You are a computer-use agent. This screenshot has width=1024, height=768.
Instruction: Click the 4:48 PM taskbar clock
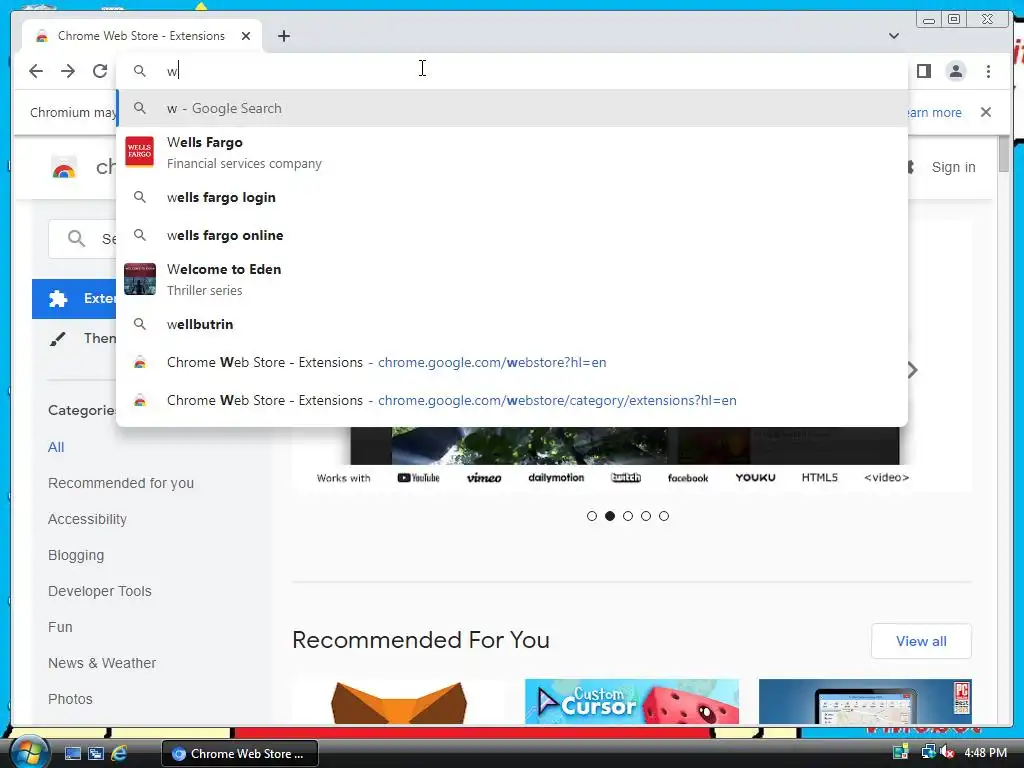coord(985,753)
